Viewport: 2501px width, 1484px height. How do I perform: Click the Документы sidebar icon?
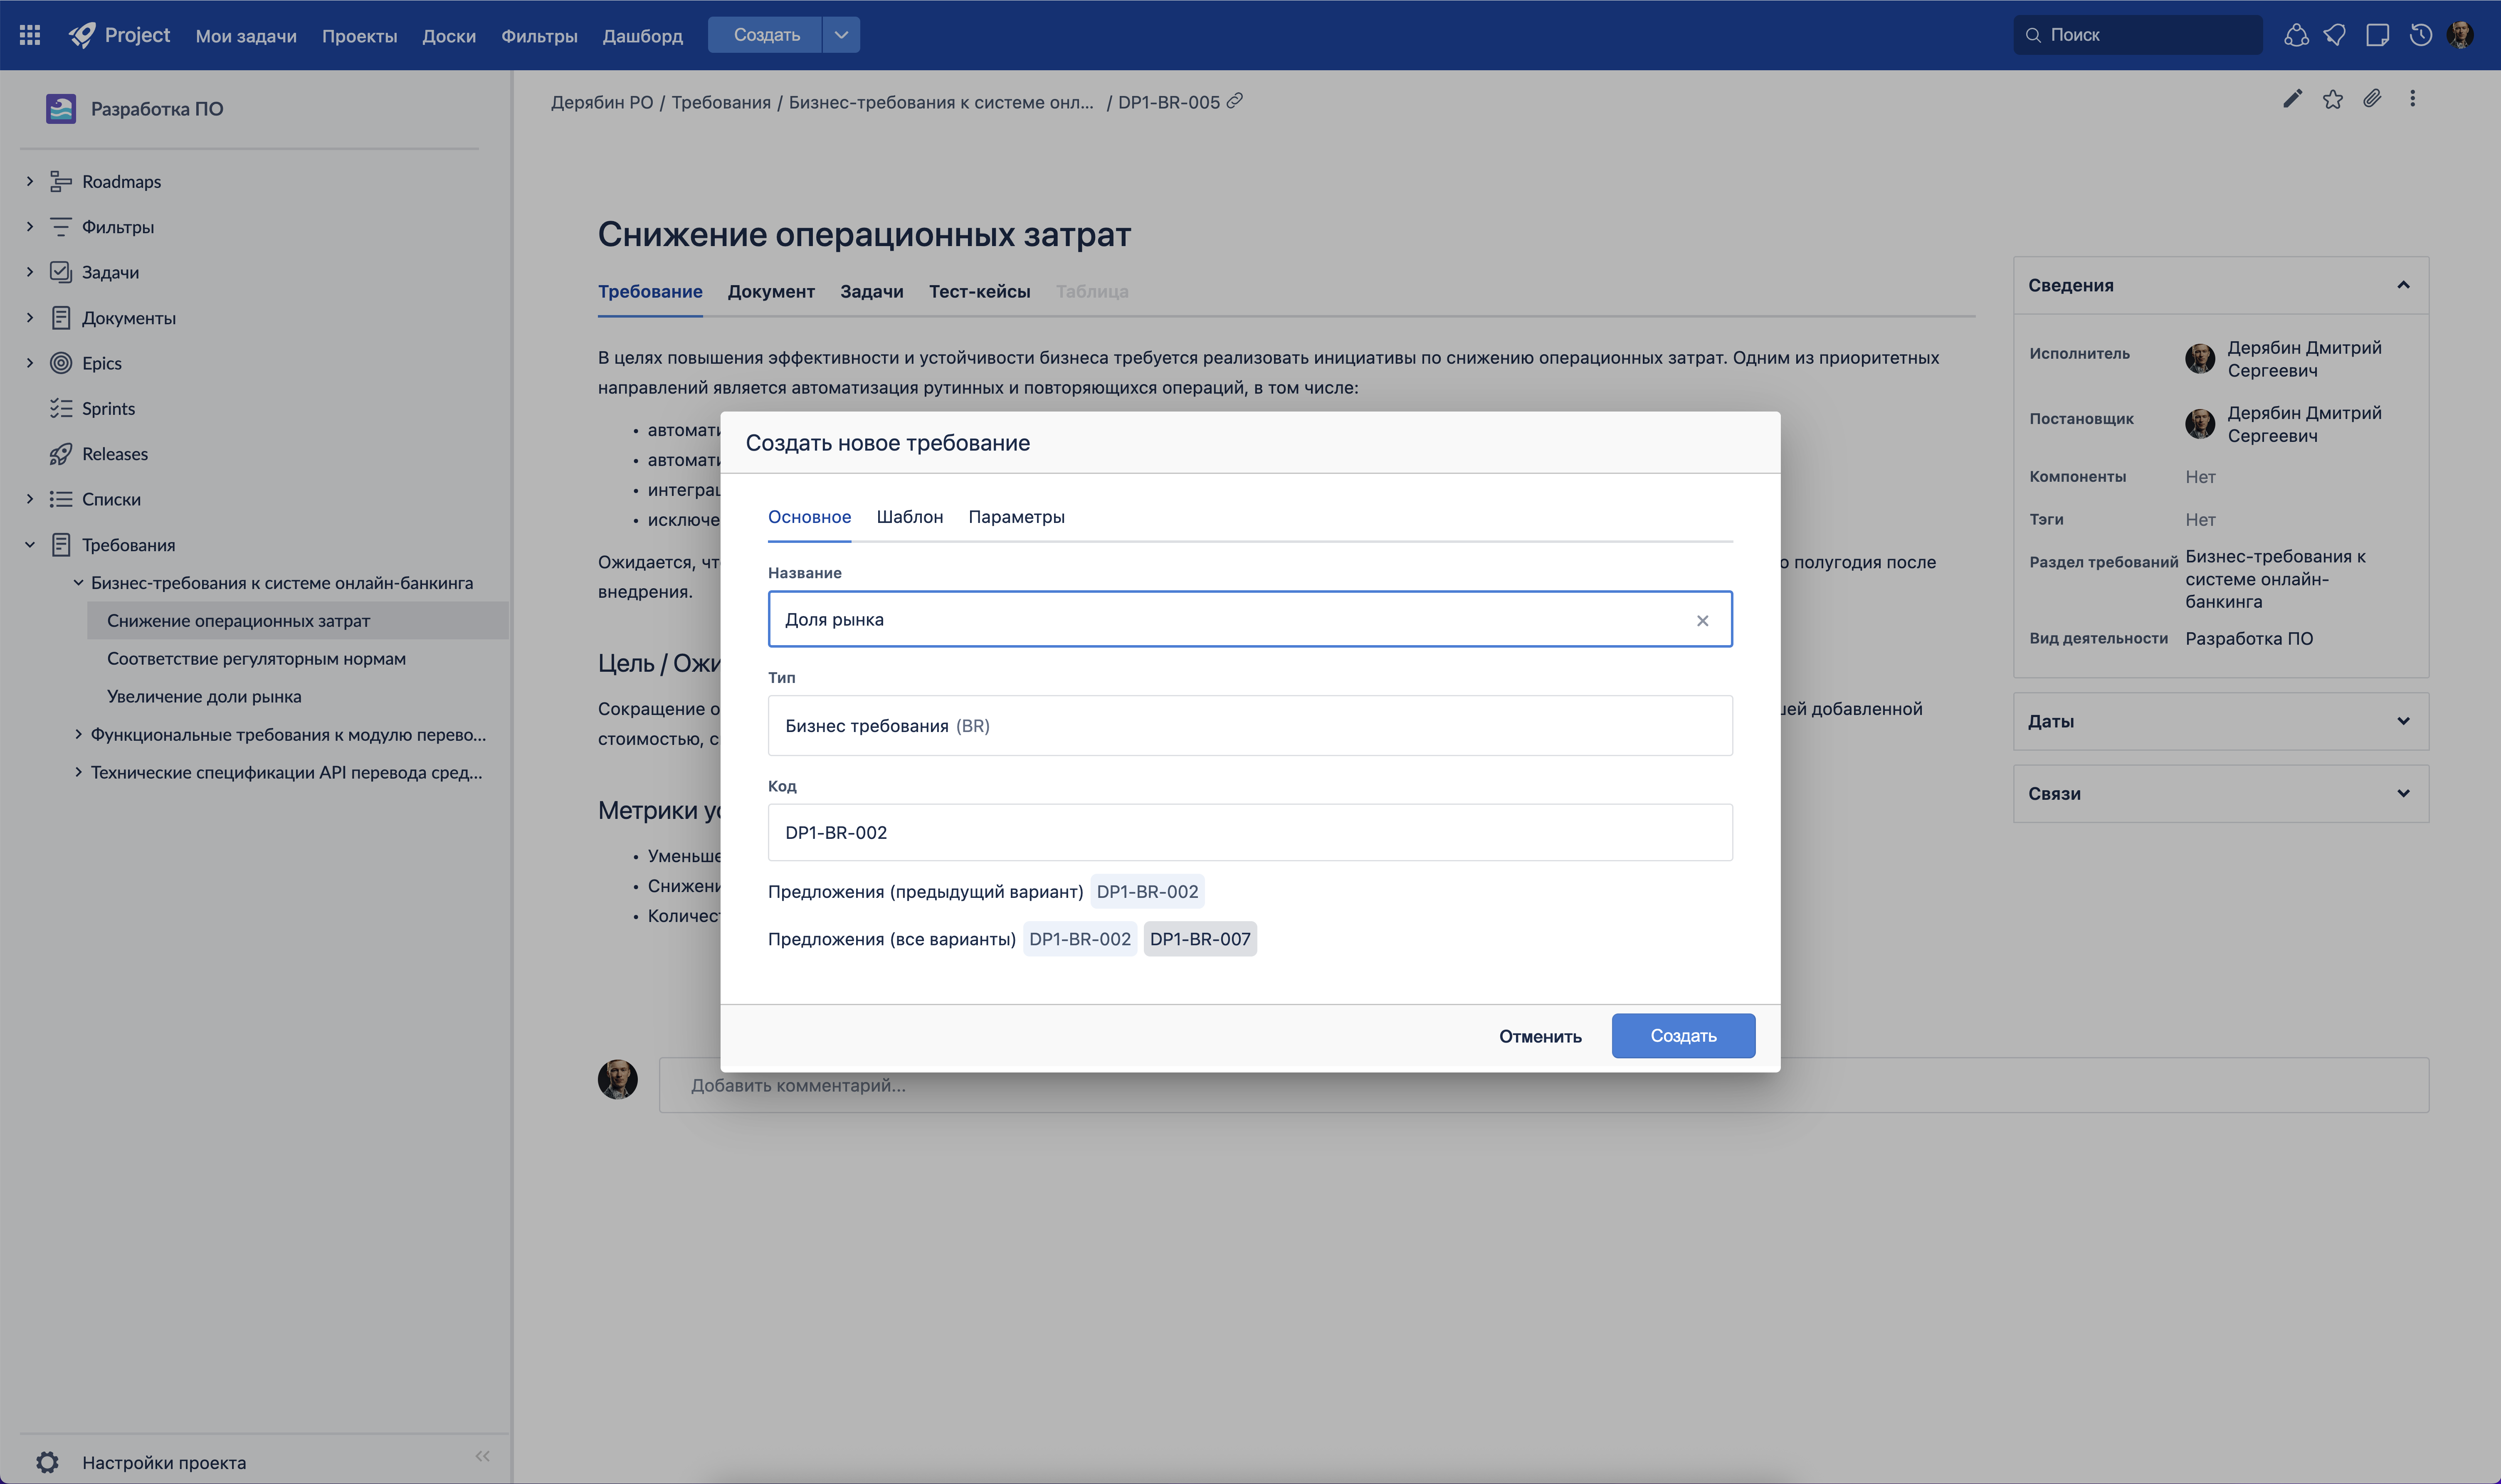point(61,318)
